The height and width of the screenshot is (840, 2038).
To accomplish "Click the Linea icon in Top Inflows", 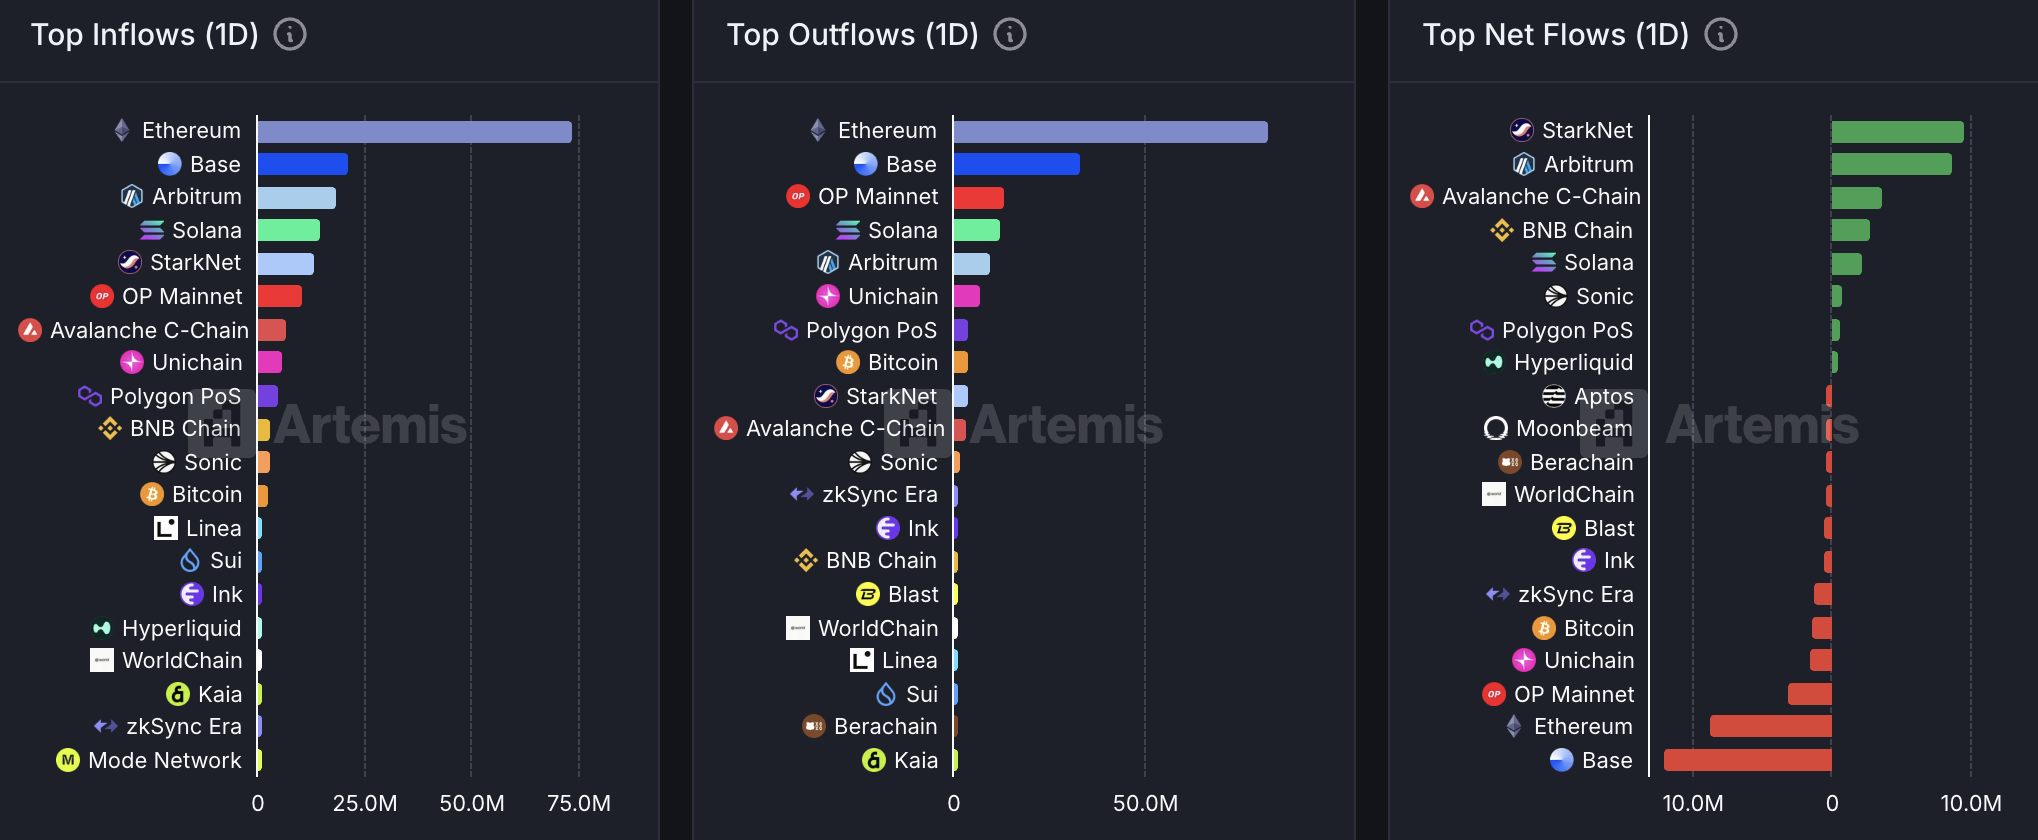I will [166, 528].
